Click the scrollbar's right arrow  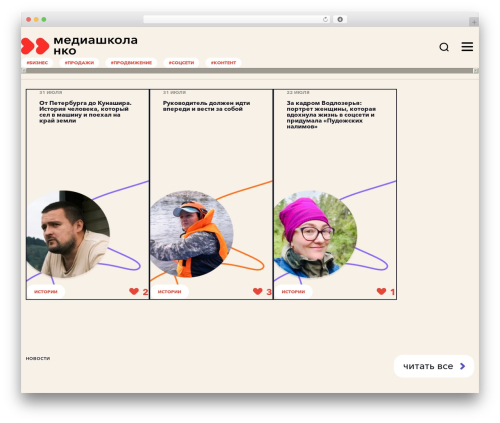coord(476,71)
